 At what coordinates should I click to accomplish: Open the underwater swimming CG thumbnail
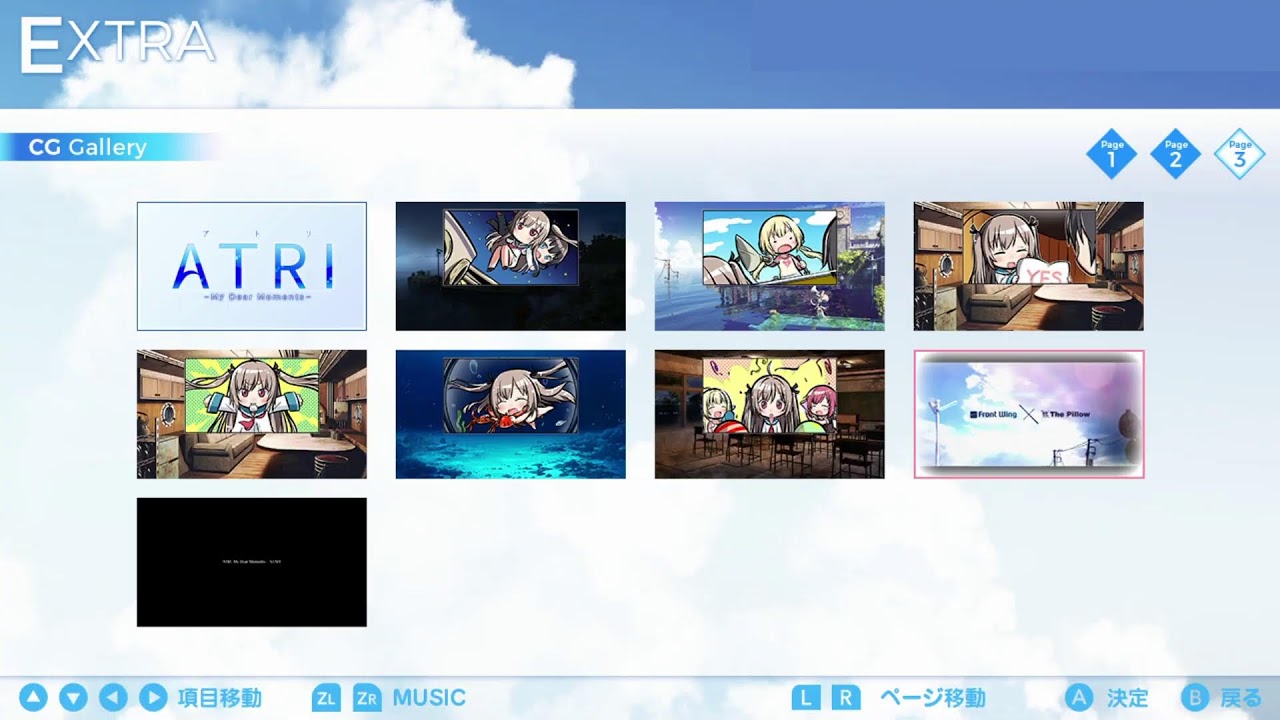coord(510,413)
